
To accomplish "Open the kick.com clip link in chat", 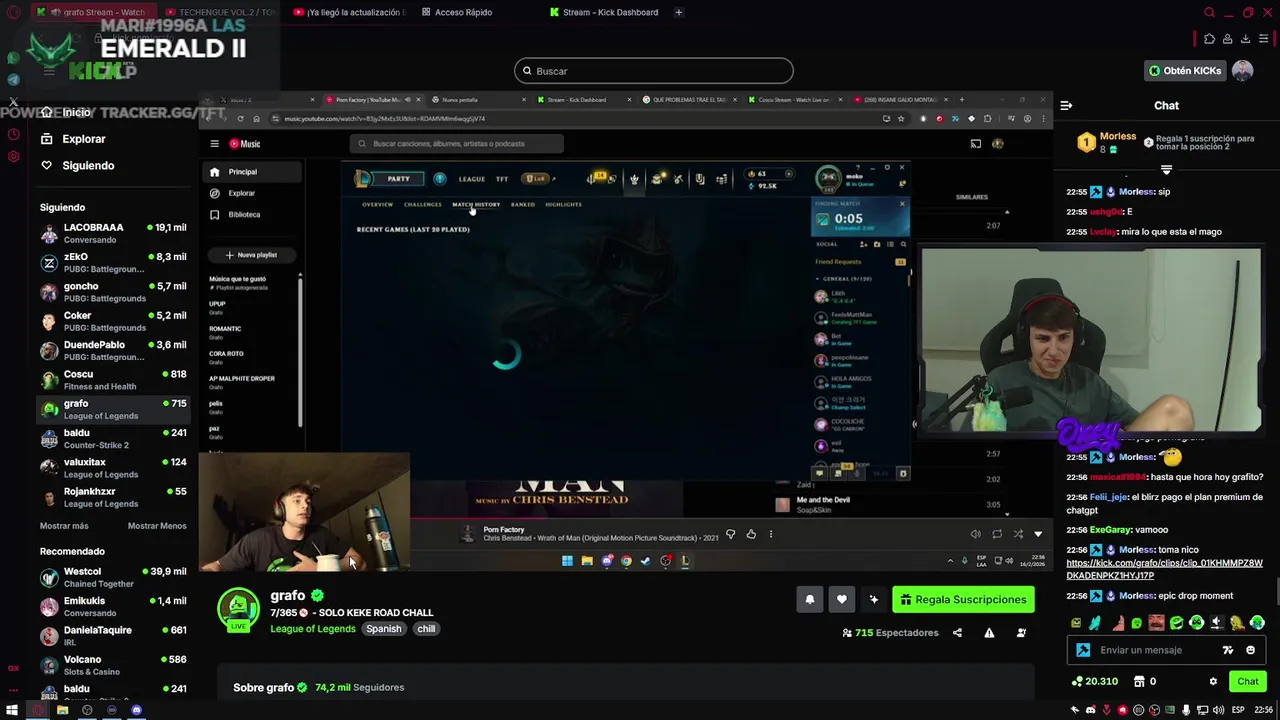I will point(1164,569).
